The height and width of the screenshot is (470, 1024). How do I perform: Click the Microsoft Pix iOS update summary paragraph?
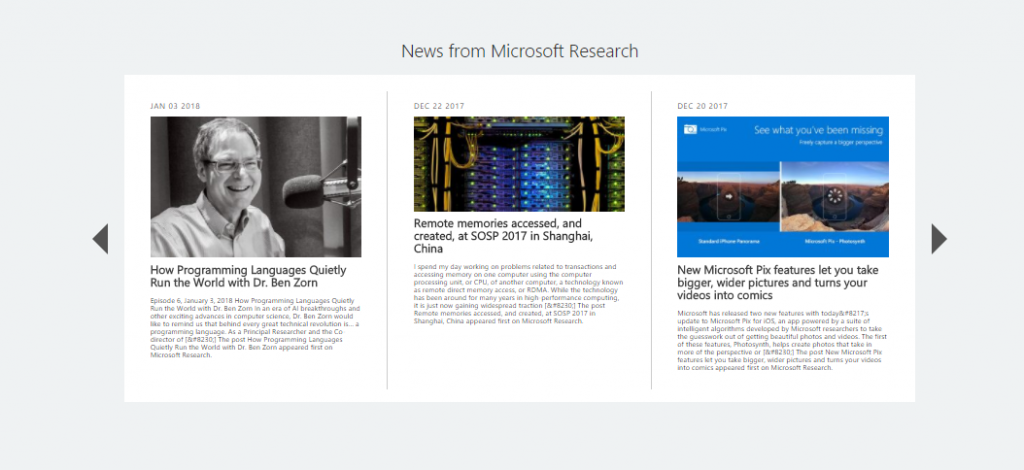(781, 340)
